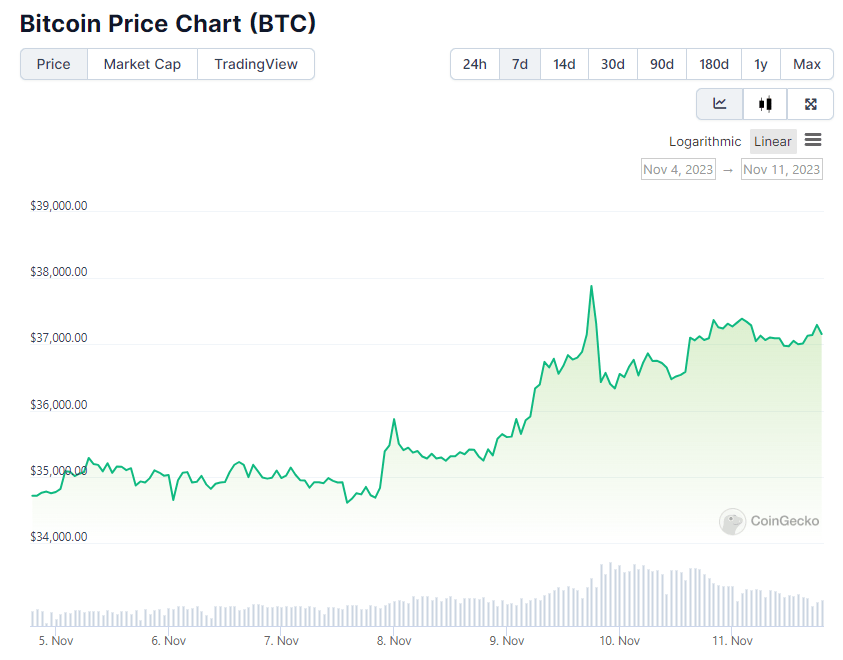Screen dimensions: 843x660
Task: Show the 180d price range
Action: [714, 64]
